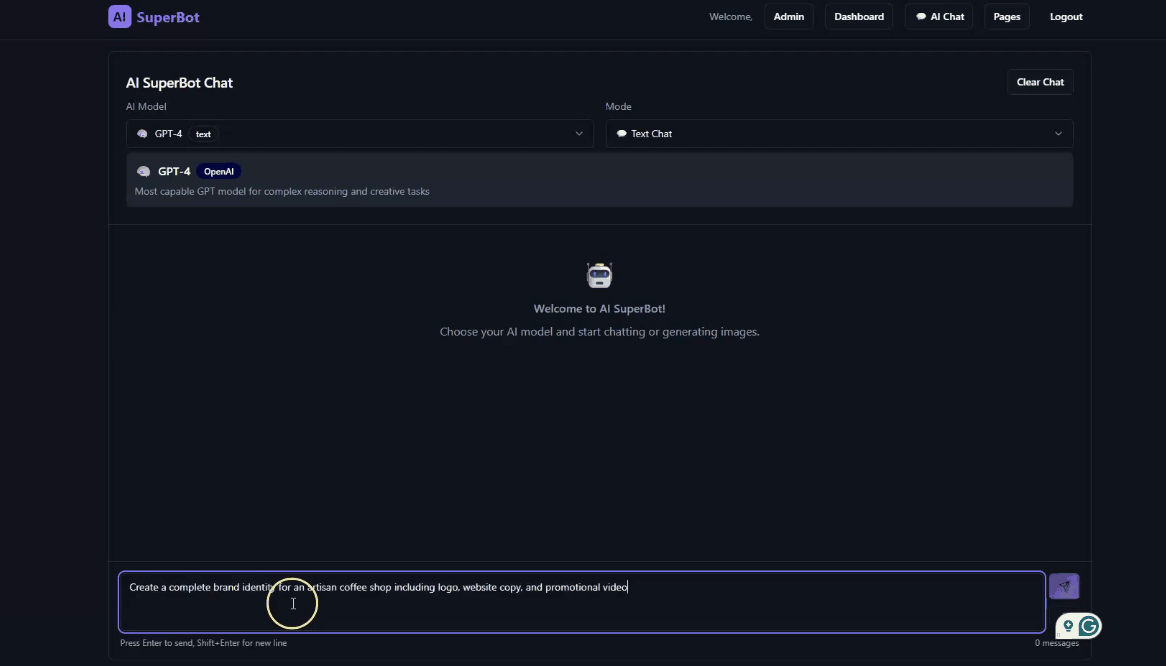The image size is (1166, 666).
Task: Click the lightbulb suggestion icon near Grammarly
Action: tap(1068, 626)
